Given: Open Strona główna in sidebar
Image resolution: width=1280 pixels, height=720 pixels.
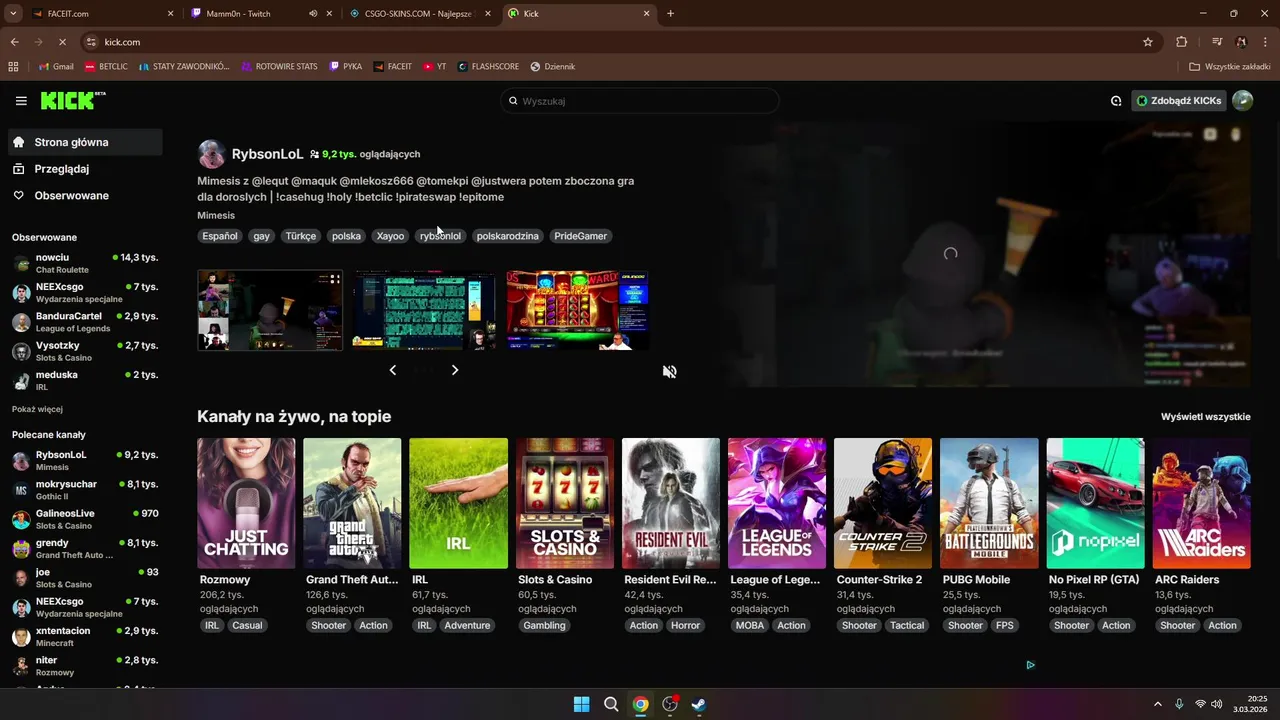Looking at the screenshot, I should tap(85, 142).
